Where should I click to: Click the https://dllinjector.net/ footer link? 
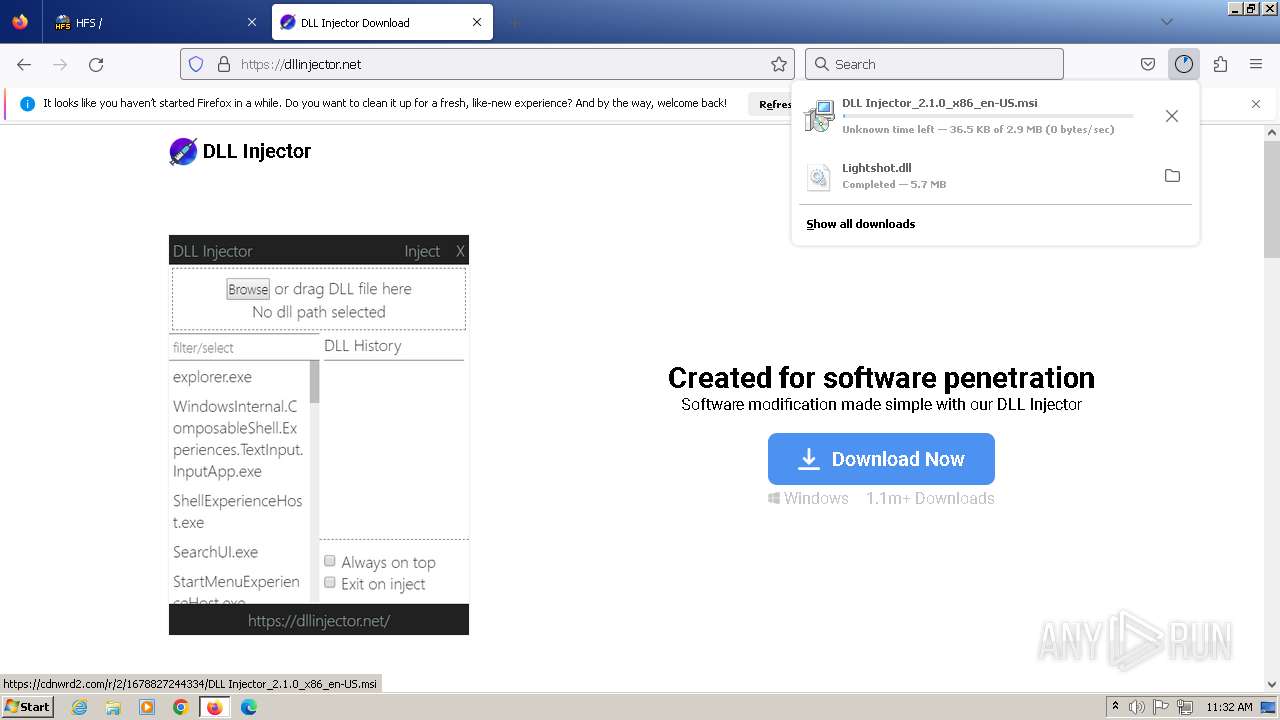point(319,621)
